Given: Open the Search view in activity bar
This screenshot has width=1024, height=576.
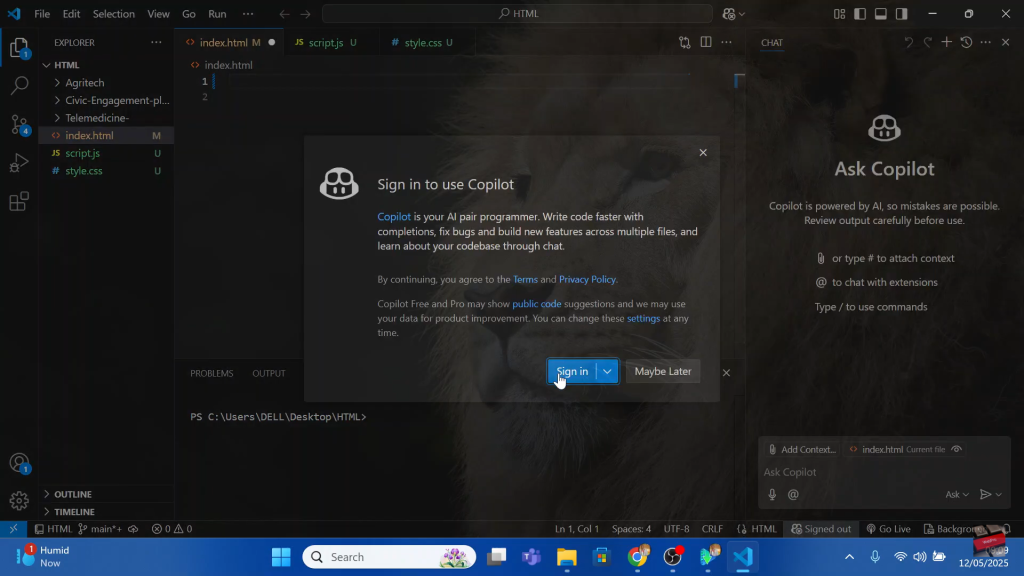Looking at the screenshot, I should [20, 85].
